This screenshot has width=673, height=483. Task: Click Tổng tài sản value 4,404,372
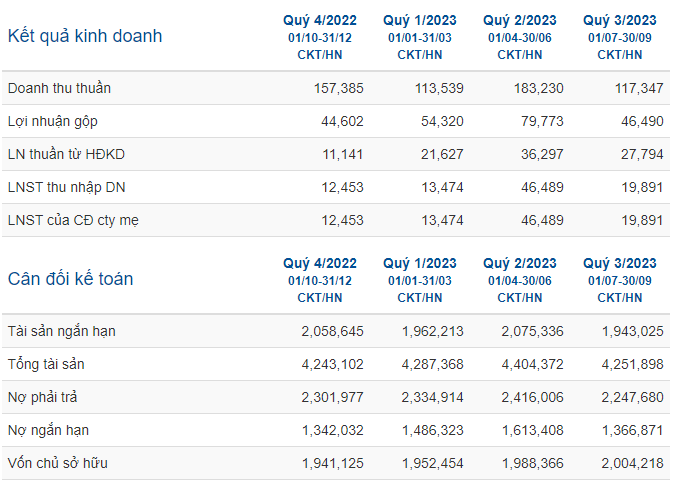tap(532, 365)
